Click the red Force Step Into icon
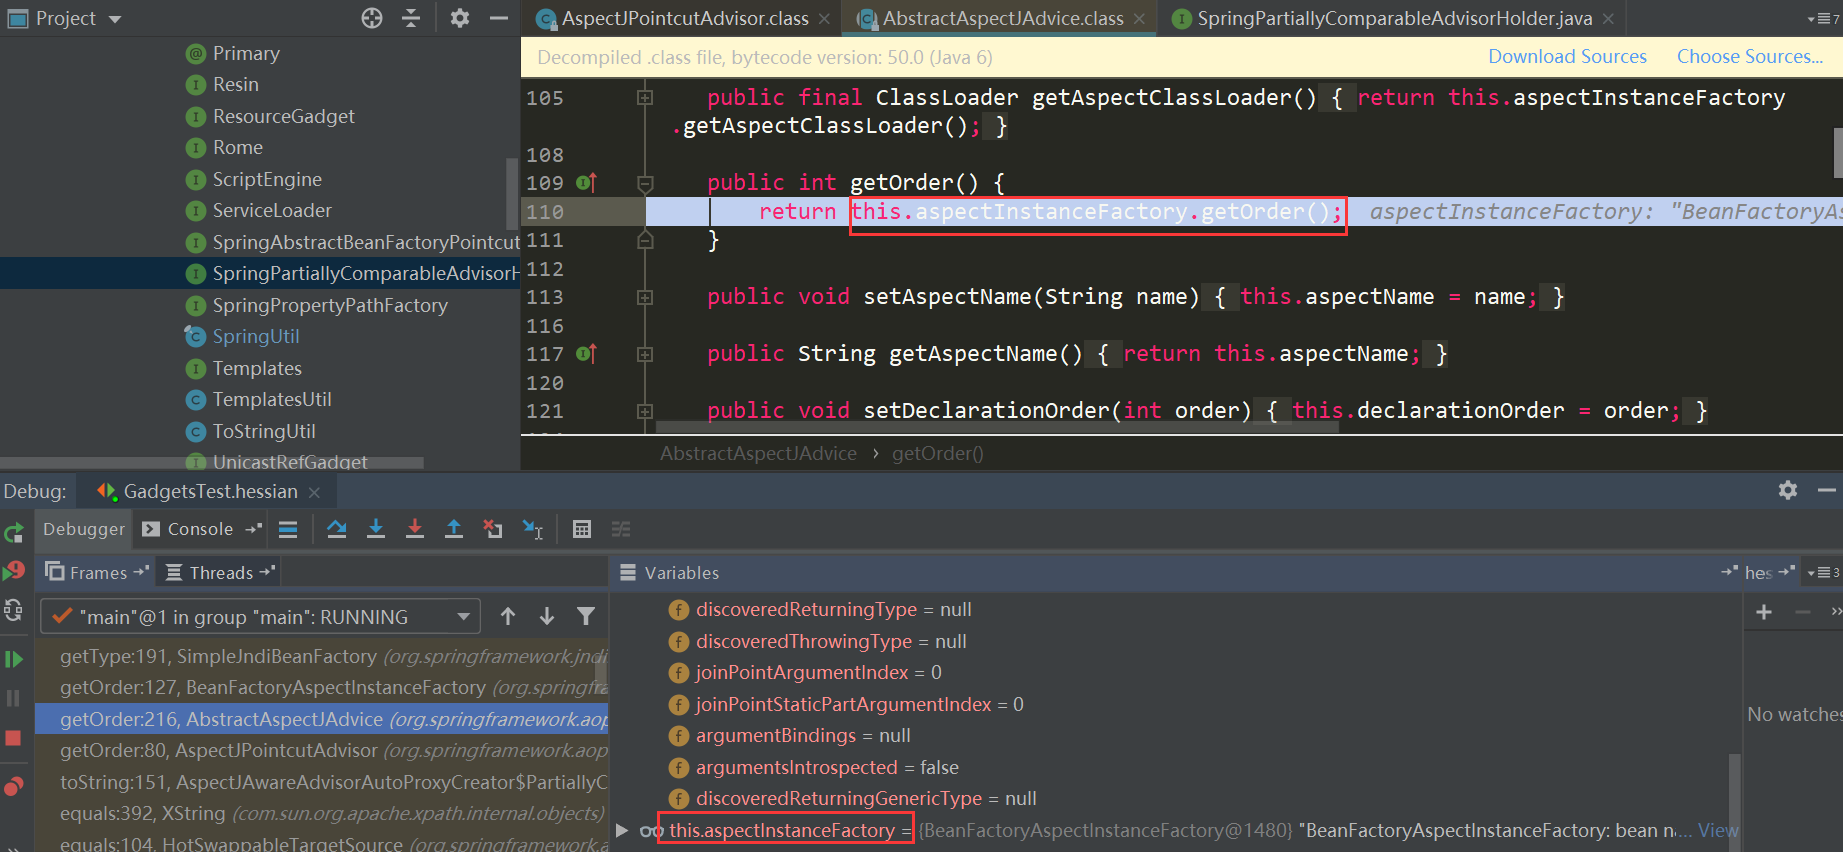1843x852 pixels. [415, 529]
